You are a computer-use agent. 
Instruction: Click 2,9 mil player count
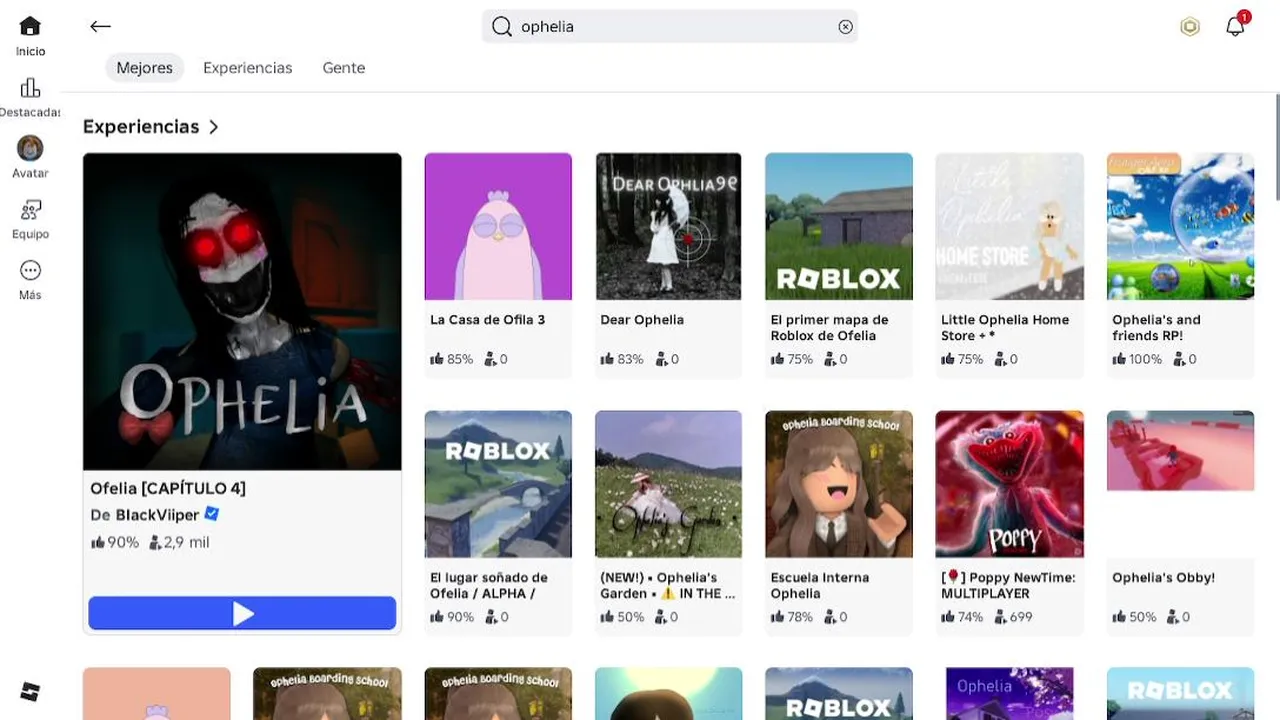(179, 542)
